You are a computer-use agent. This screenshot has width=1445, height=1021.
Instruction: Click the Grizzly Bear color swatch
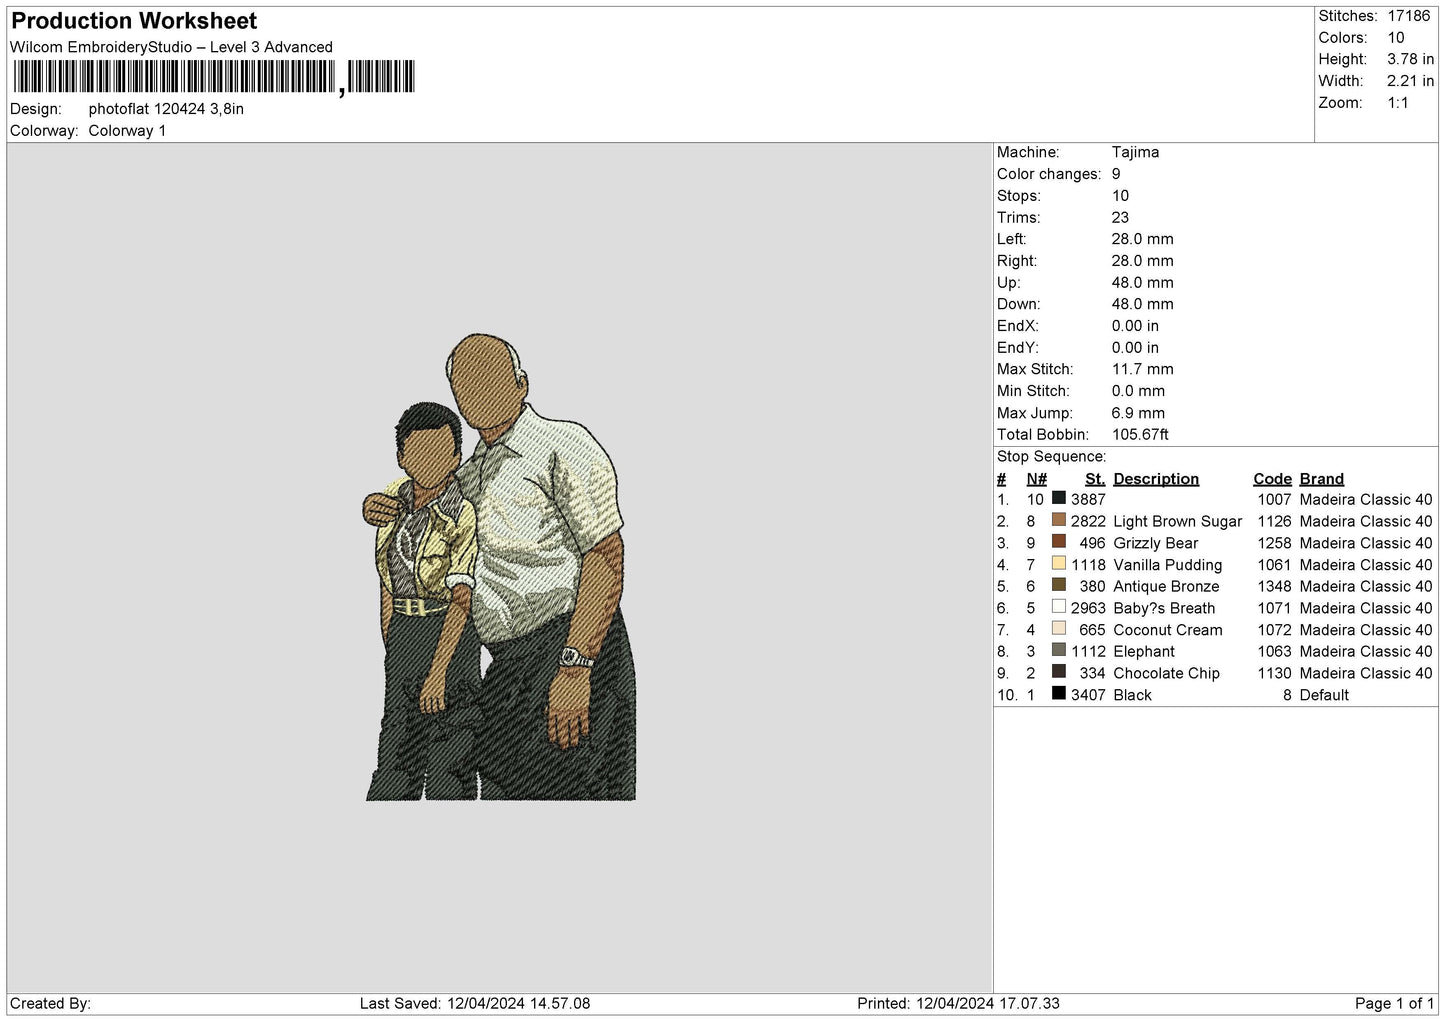tap(1058, 542)
